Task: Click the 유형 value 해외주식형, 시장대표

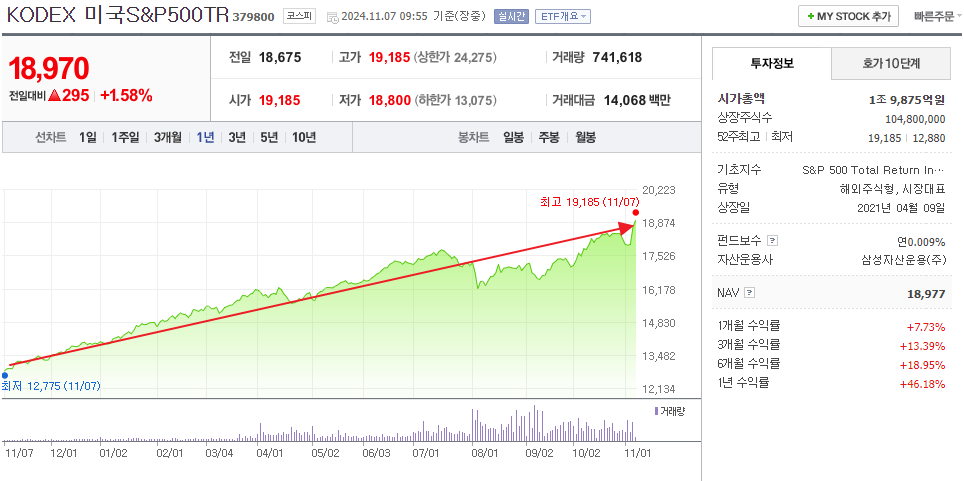Action: [892, 189]
